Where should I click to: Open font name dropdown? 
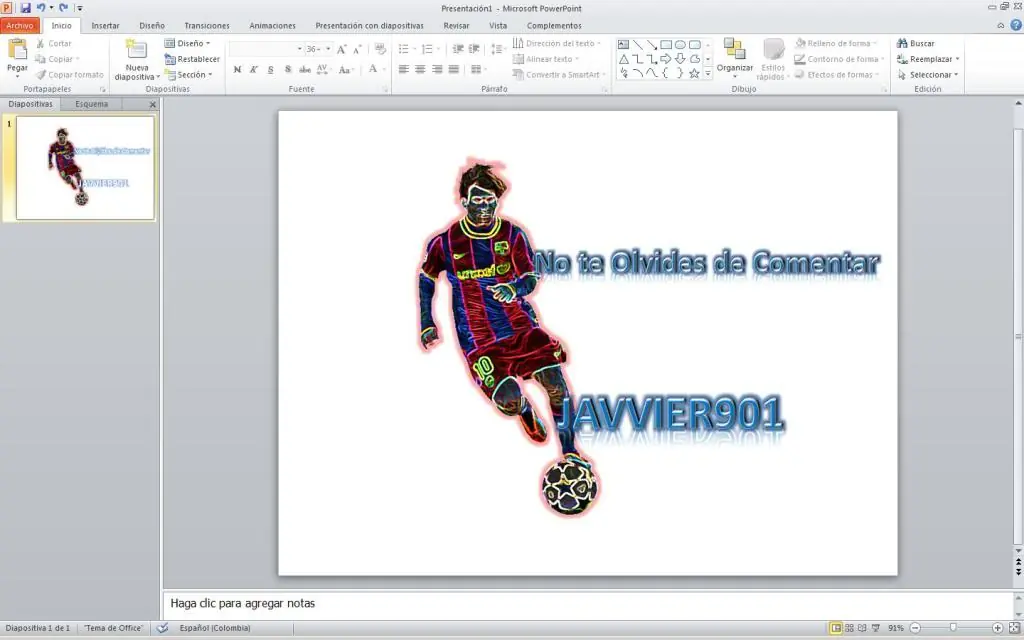pos(300,49)
